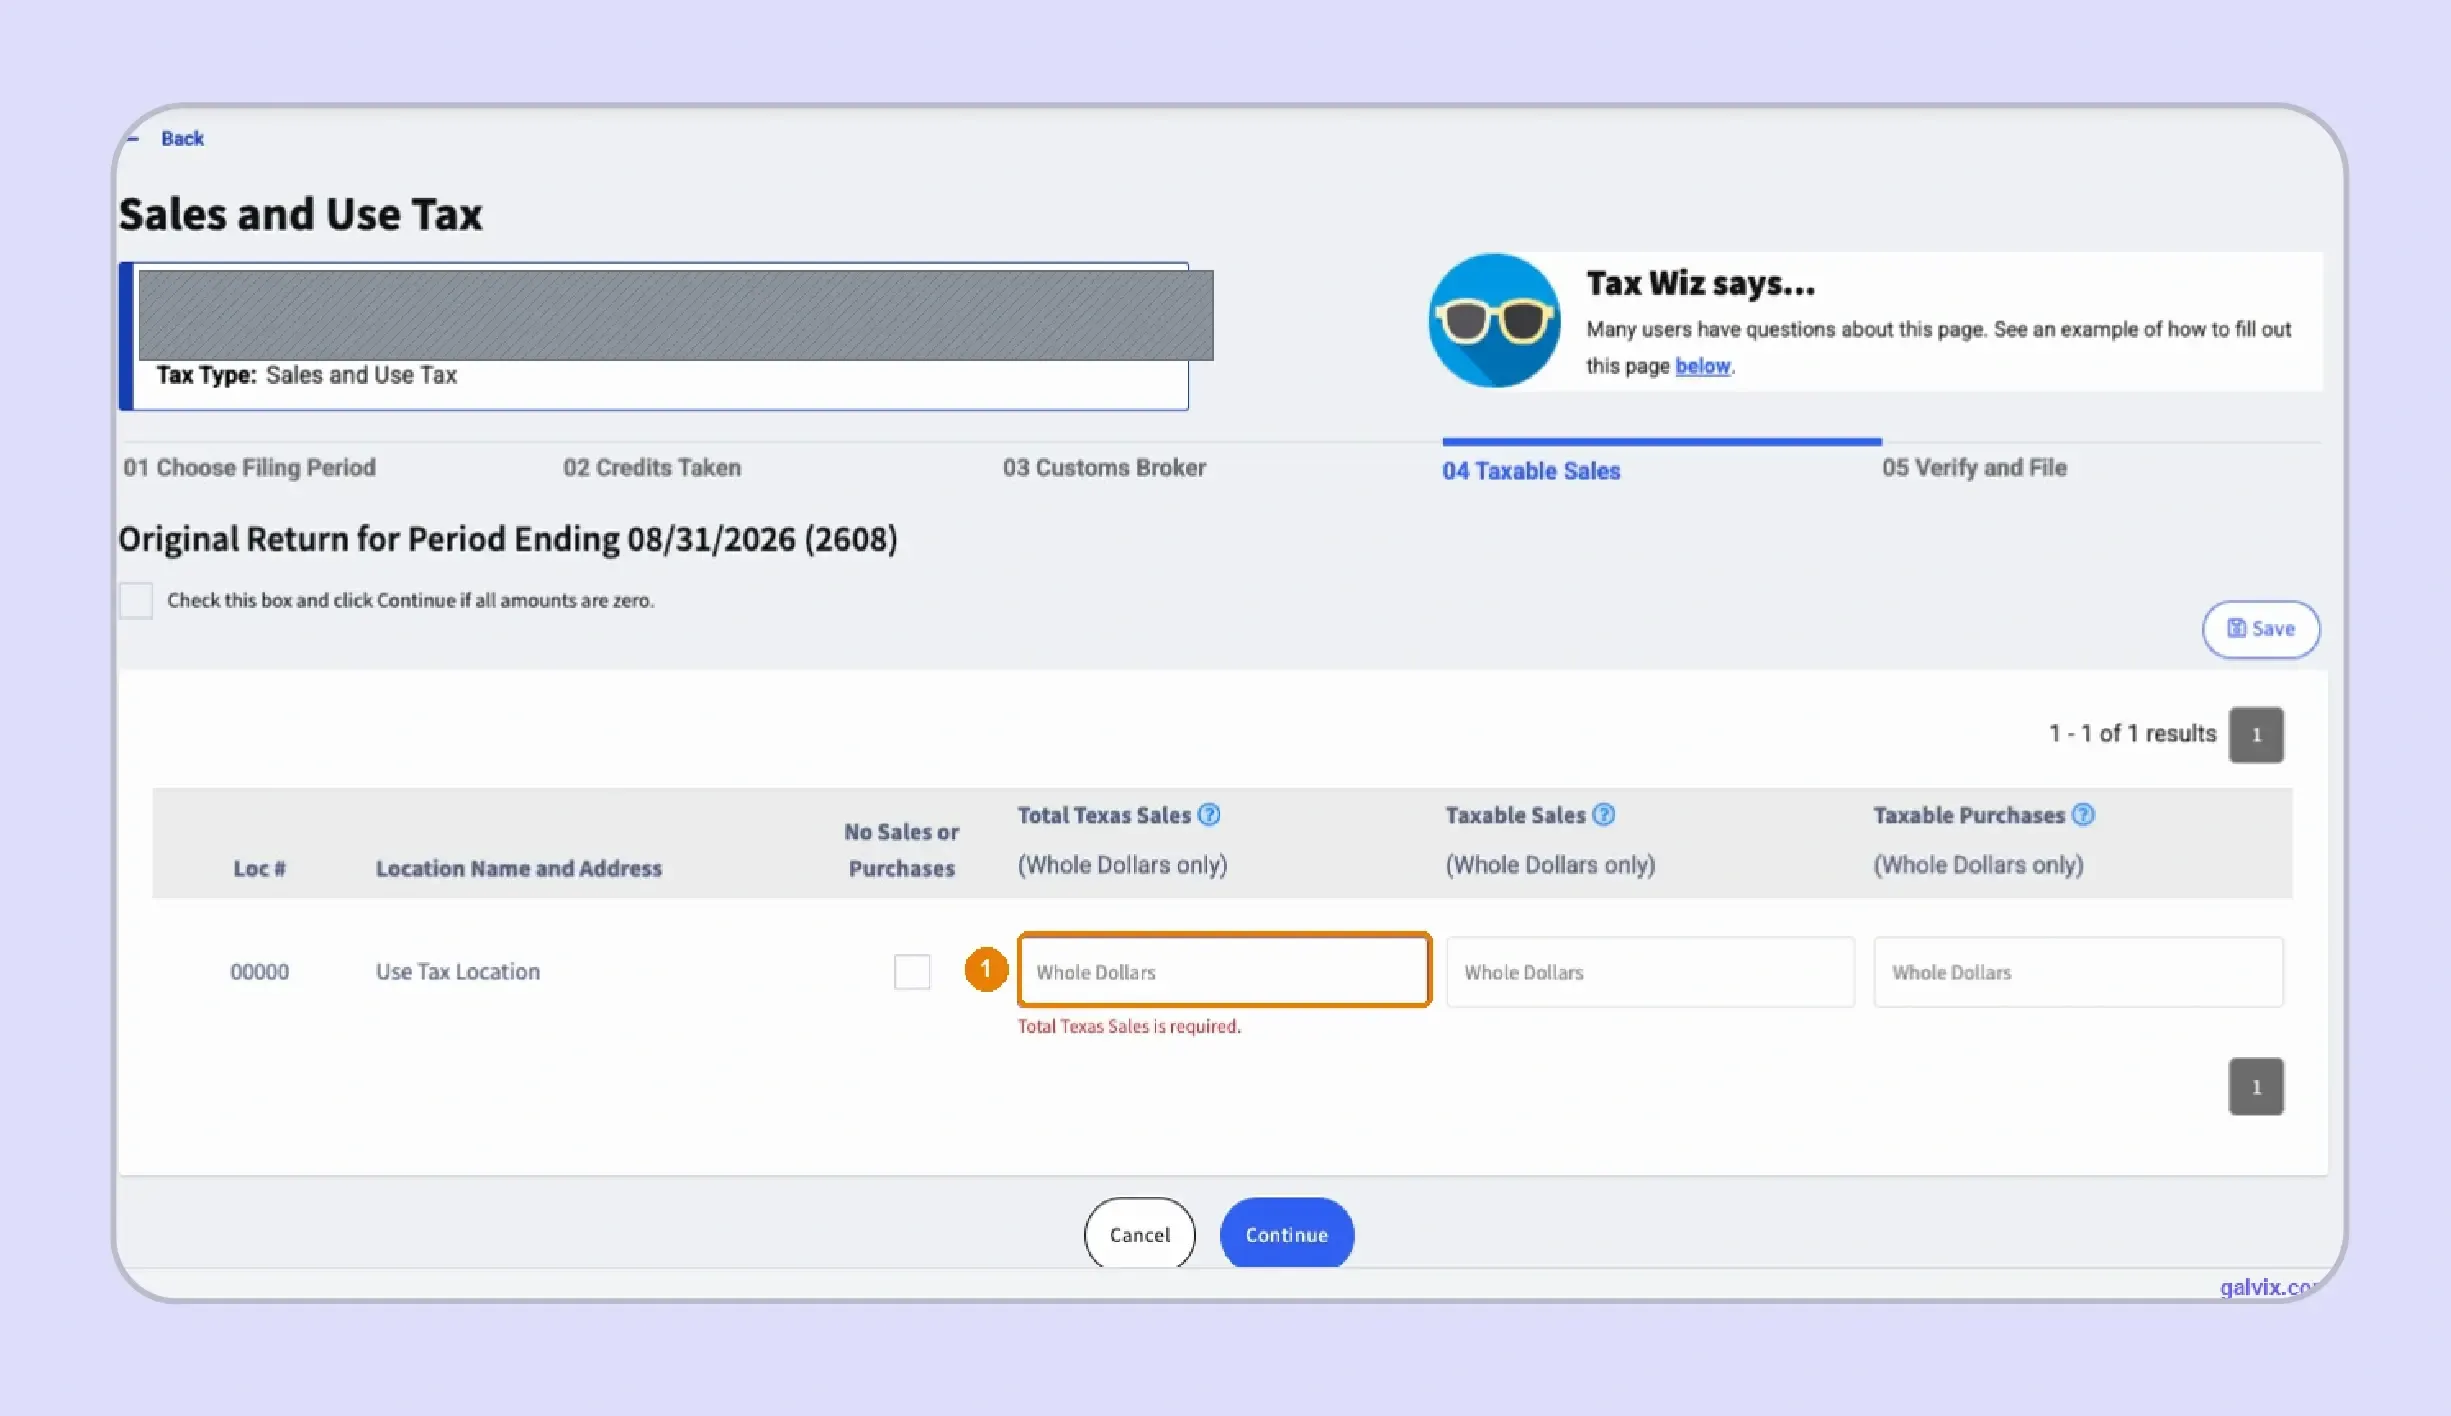This screenshot has height=1416, width=2451.
Task: Tick No Sales or Purchases for location 00000
Action: (x=911, y=971)
